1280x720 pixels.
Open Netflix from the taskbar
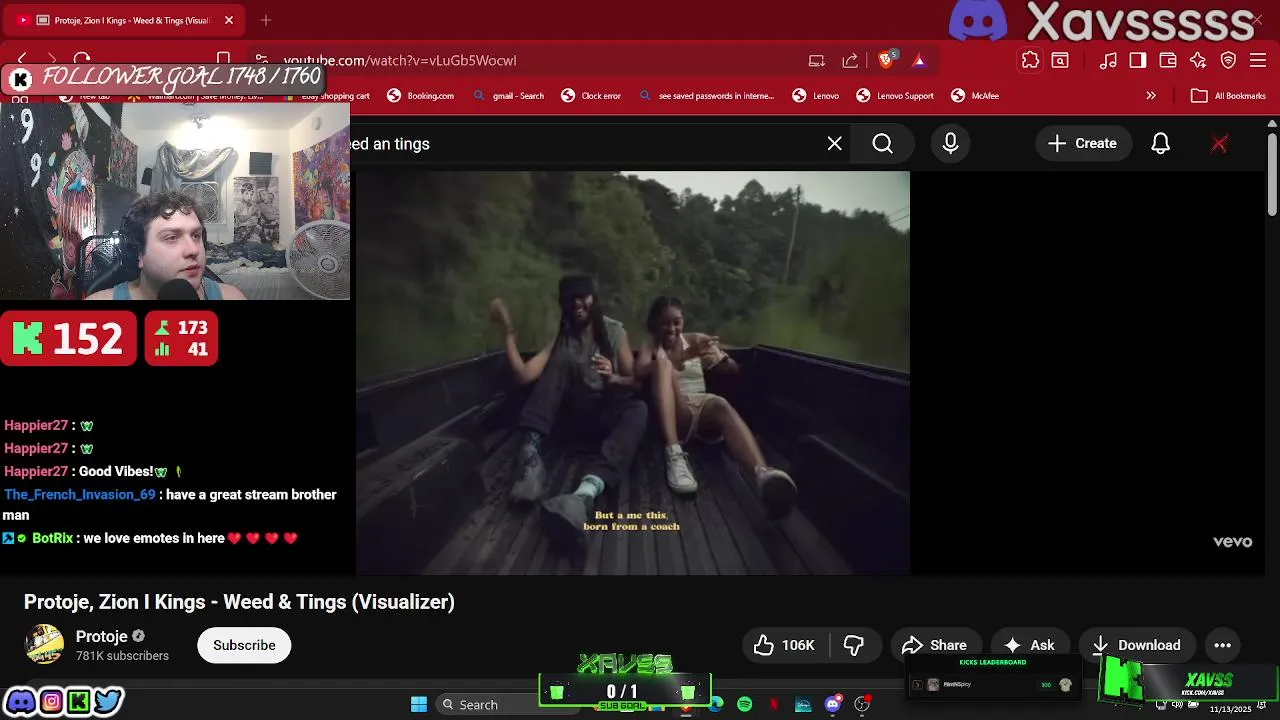(774, 705)
